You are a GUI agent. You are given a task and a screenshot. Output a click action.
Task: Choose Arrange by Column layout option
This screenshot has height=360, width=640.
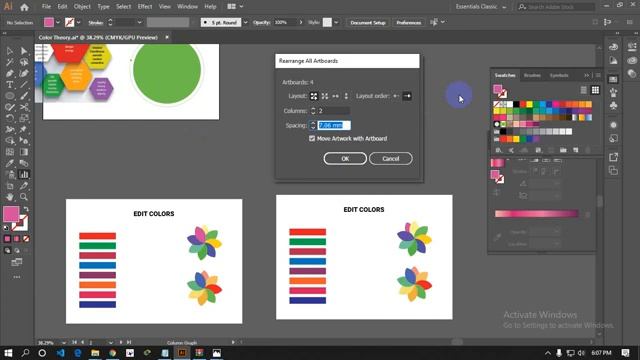346,96
